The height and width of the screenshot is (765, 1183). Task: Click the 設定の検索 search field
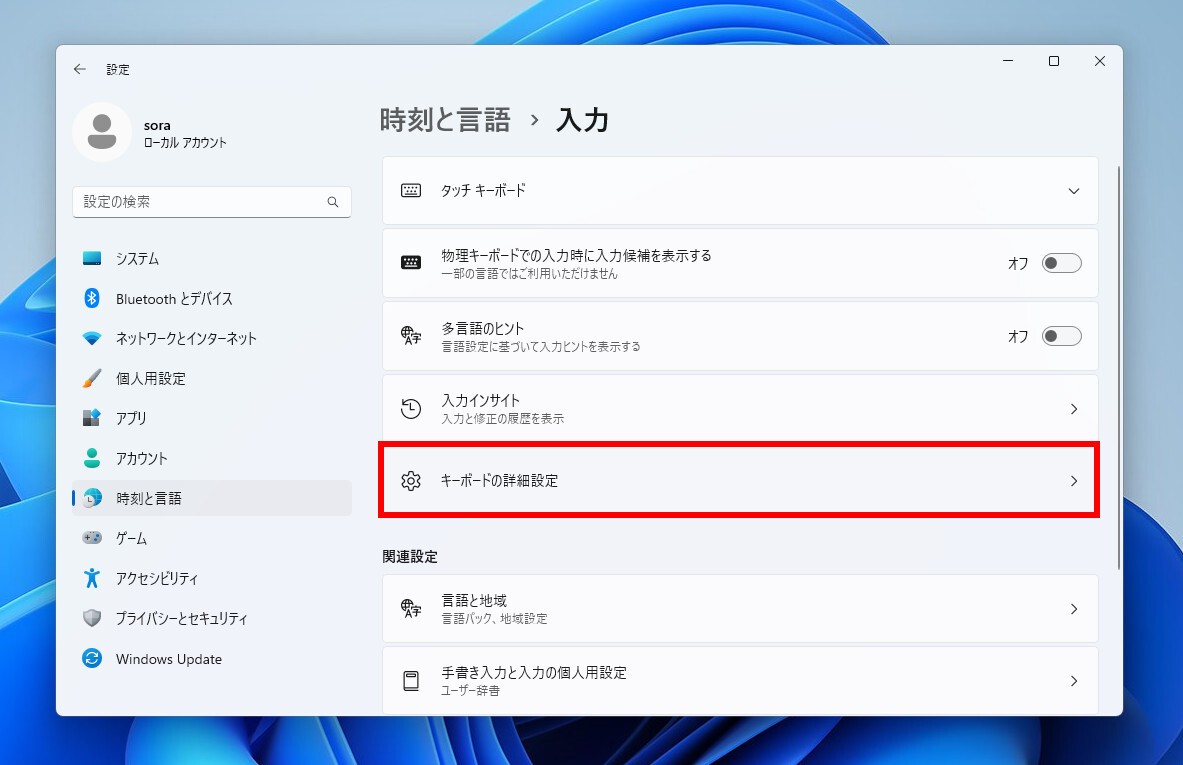[x=211, y=201]
